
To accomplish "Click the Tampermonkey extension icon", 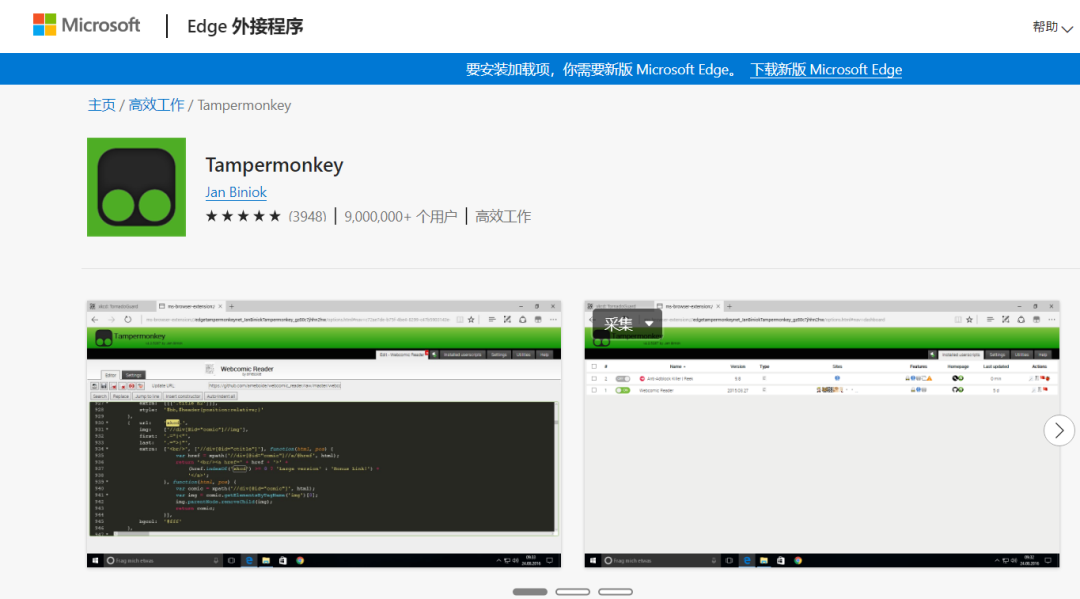I will tap(136, 187).
